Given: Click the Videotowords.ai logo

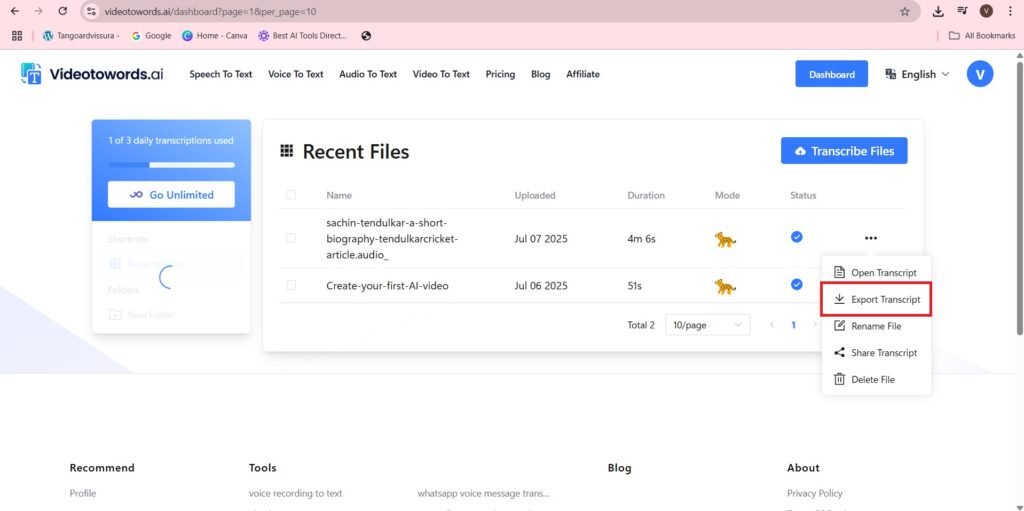Looking at the screenshot, I should 91,74.
